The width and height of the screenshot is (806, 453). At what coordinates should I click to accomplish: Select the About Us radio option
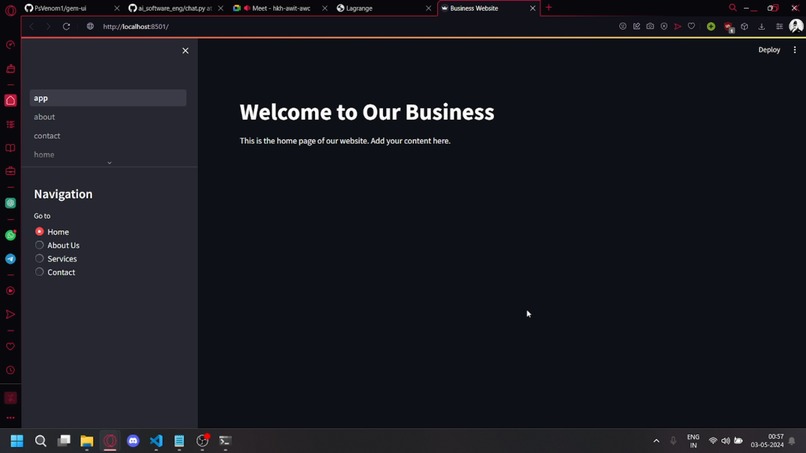point(39,245)
